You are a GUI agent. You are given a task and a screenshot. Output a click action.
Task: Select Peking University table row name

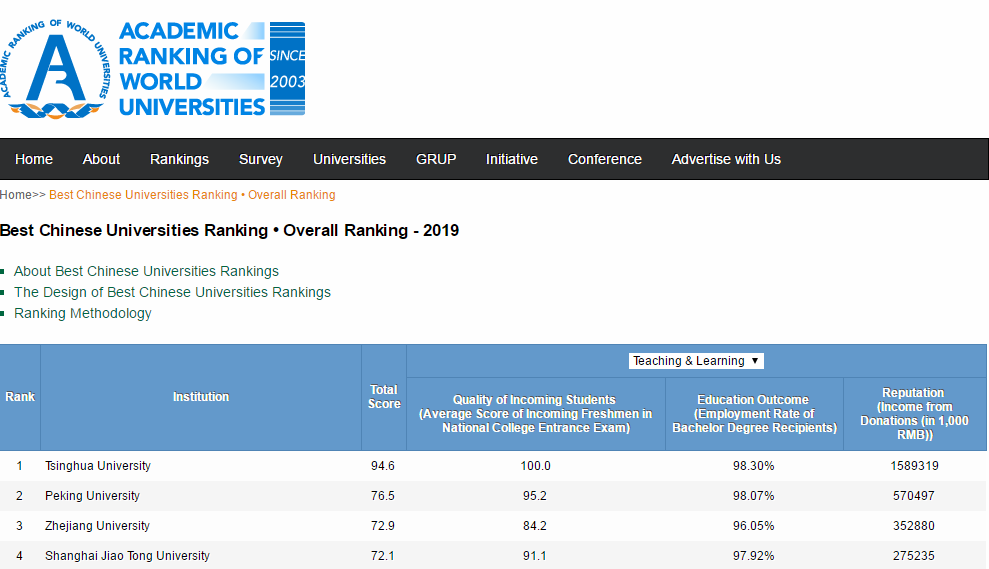(x=92, y=496)
